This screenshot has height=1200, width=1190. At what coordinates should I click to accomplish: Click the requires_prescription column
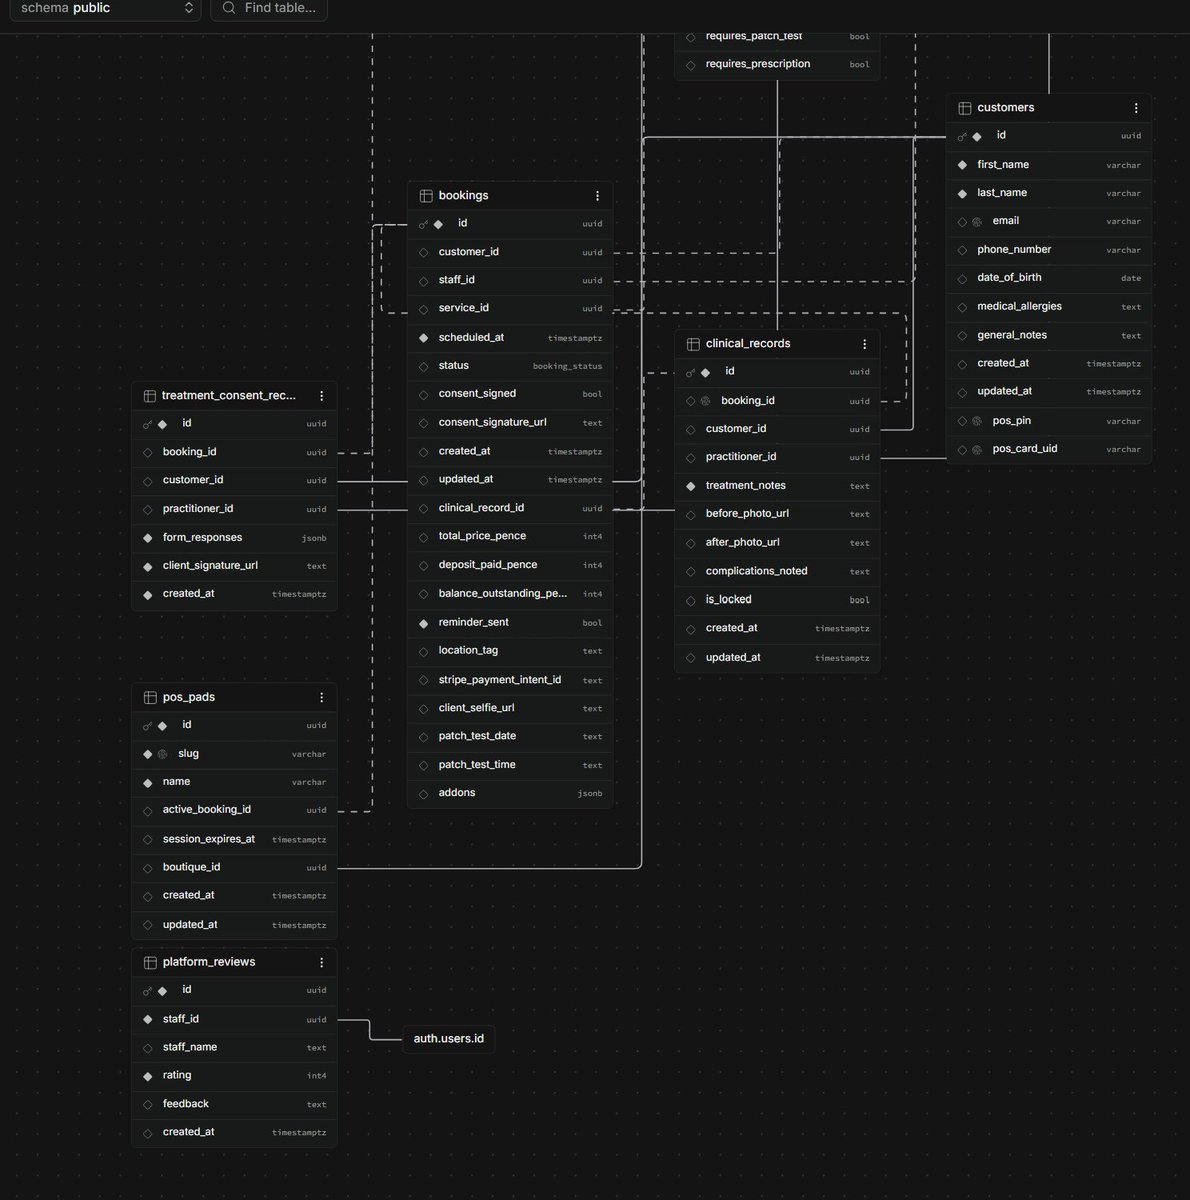pyautogui.click(x=777, y=64)
